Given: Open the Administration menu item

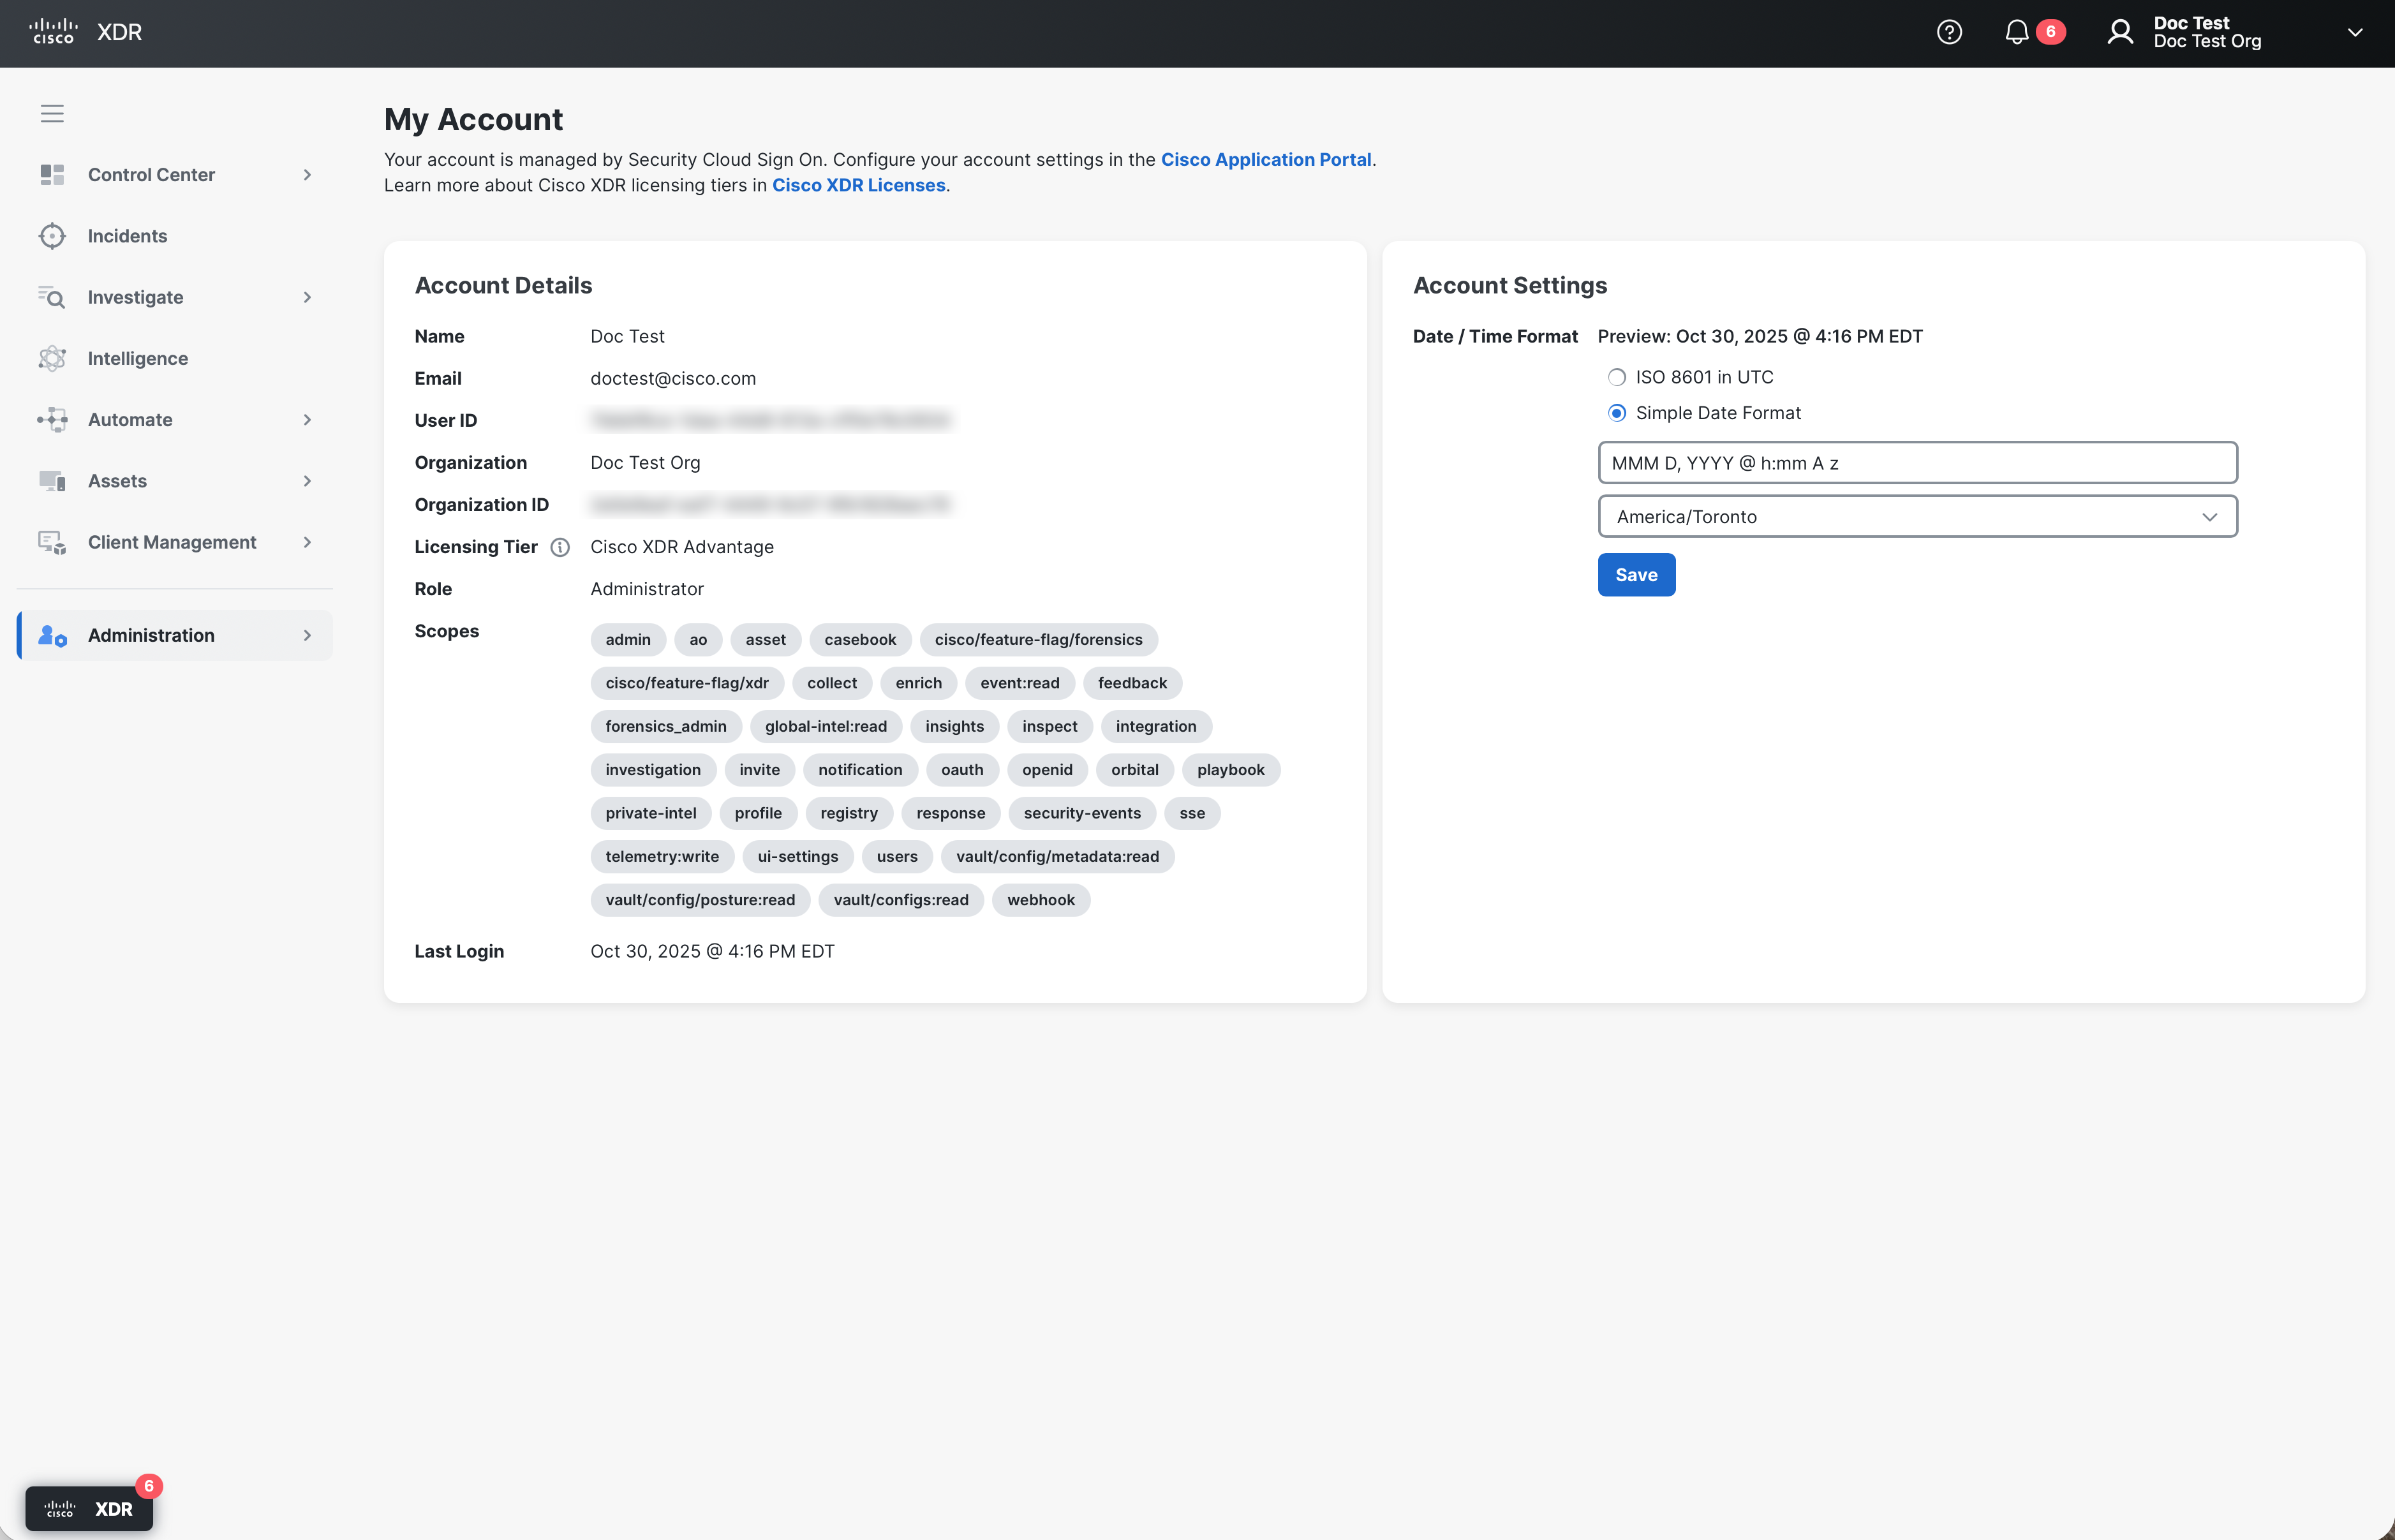Looking at the screenshot, I should click(151, 635).
